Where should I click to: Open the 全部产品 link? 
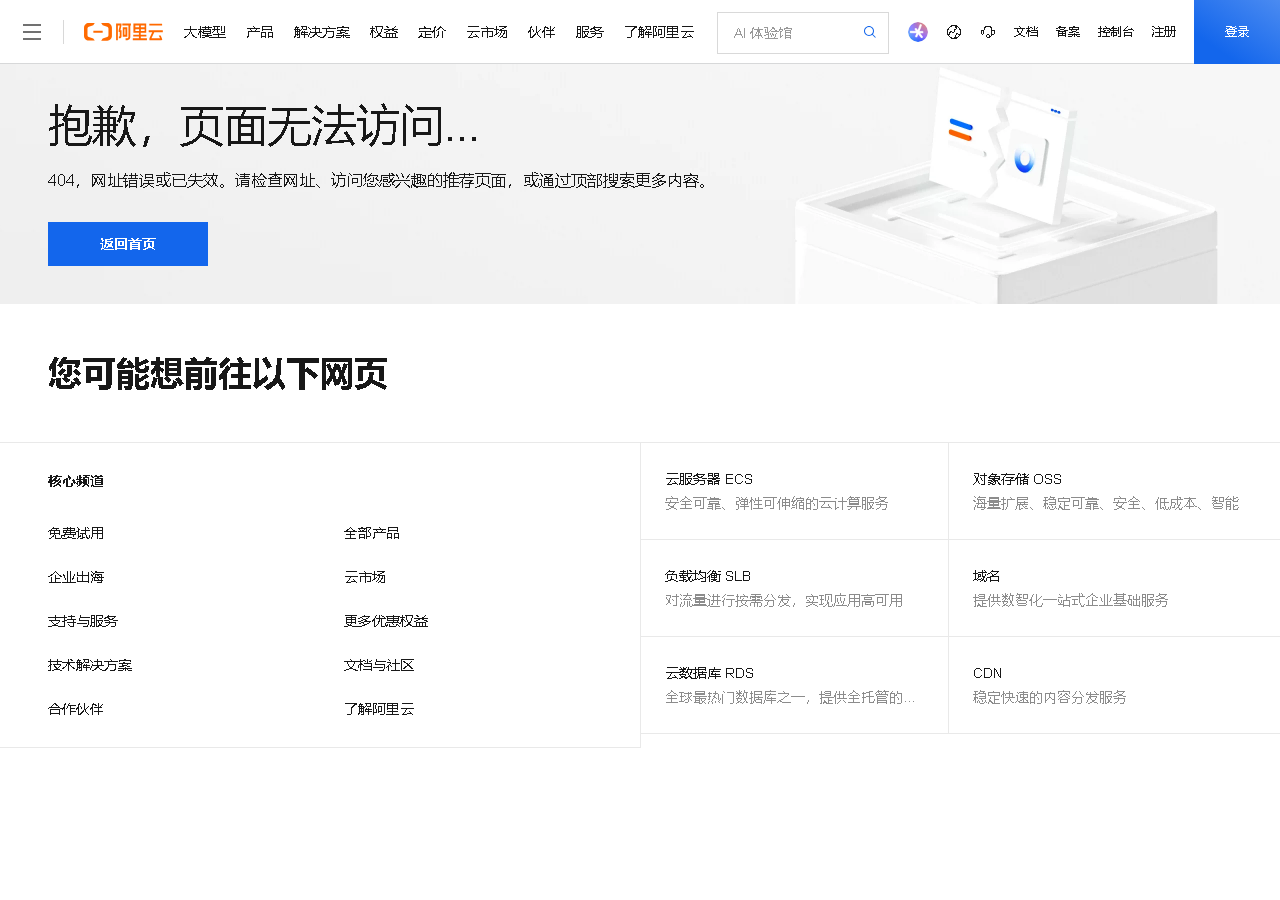(372, 533)
